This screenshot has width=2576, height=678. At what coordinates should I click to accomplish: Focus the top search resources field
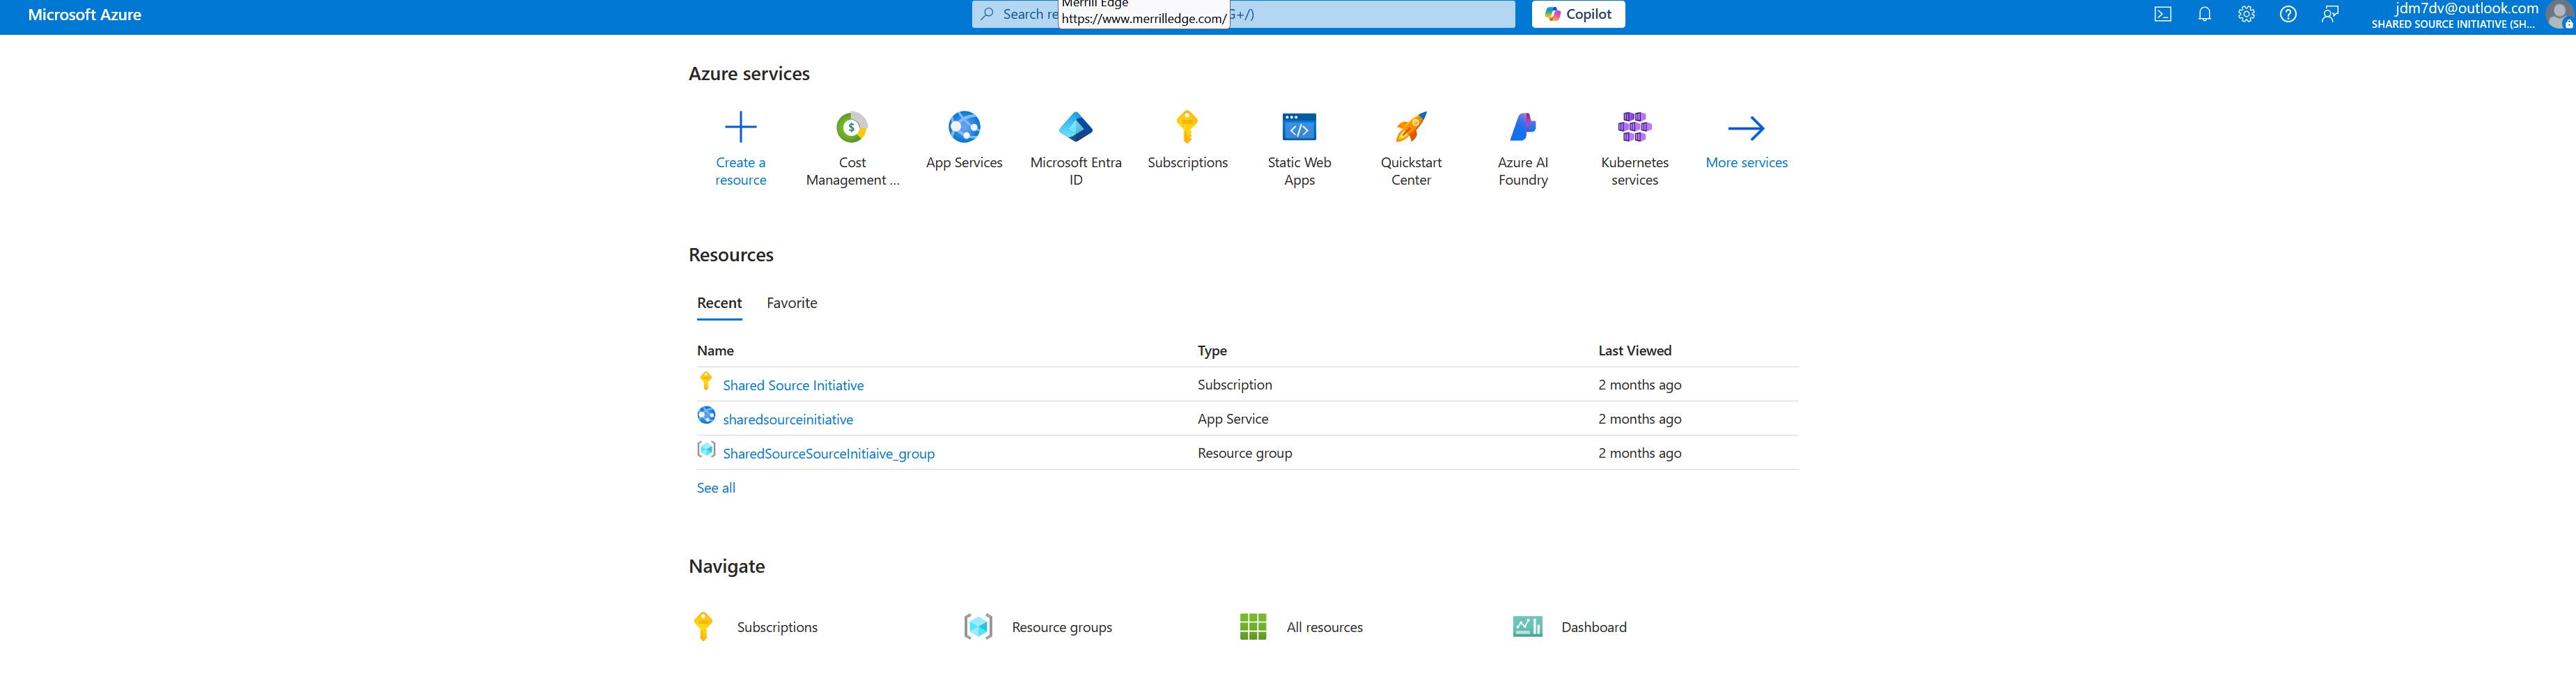1243,14
